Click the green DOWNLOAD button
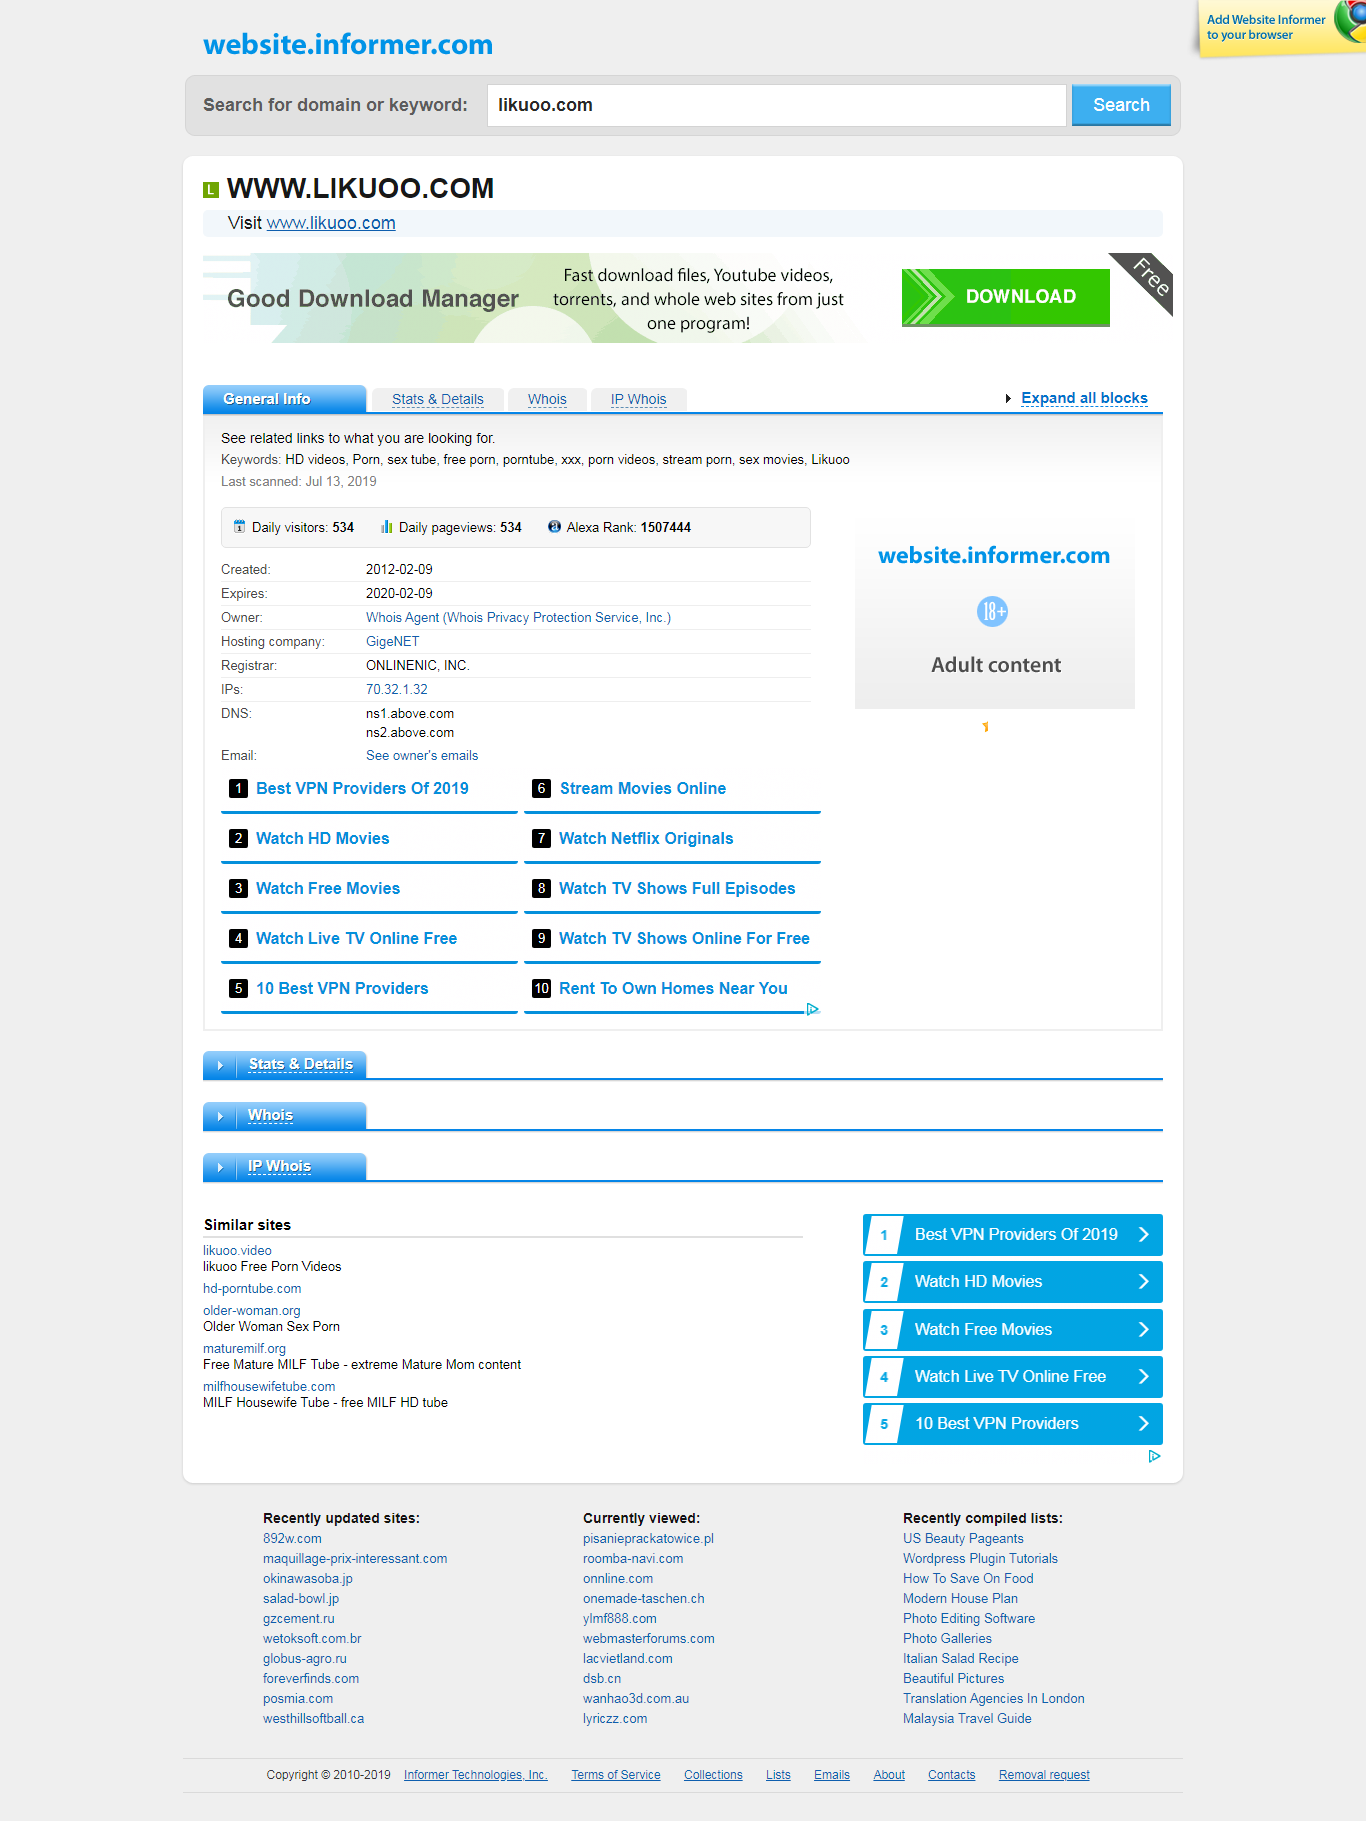The image size is (1366, 1821). pyautogui.click(x=1006, y=297)
